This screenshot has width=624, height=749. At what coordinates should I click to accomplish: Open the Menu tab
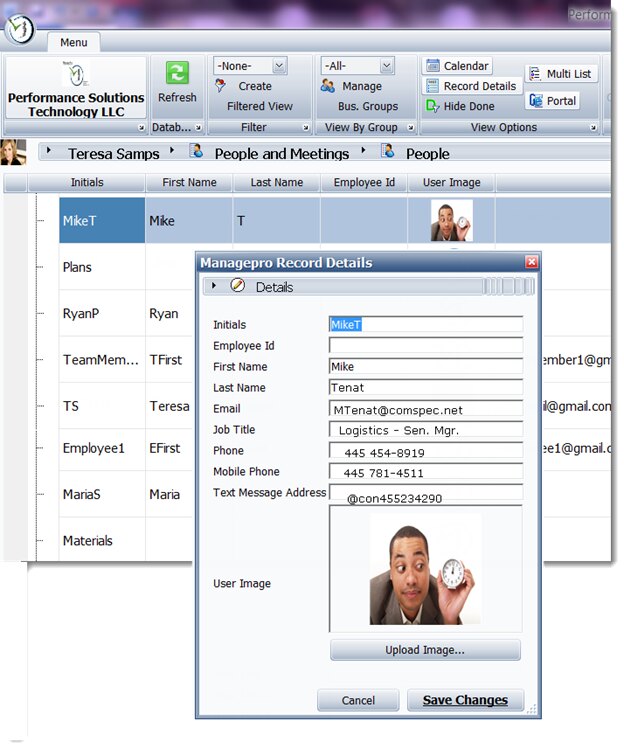tap(74, 43)
